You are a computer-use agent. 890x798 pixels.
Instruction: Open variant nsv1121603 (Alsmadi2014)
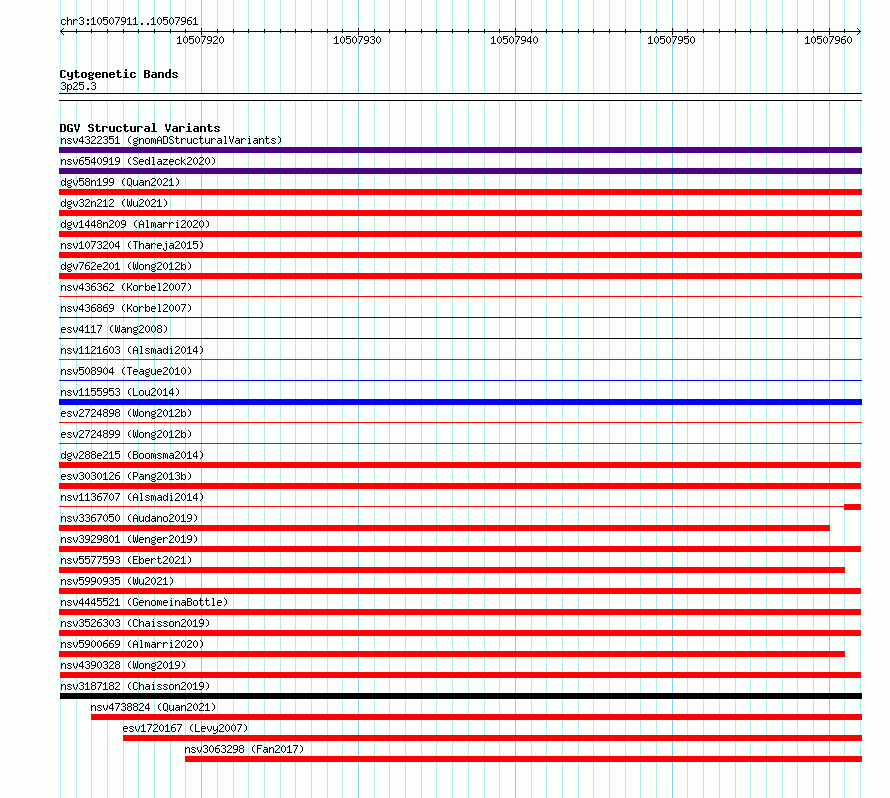point(132,350)
